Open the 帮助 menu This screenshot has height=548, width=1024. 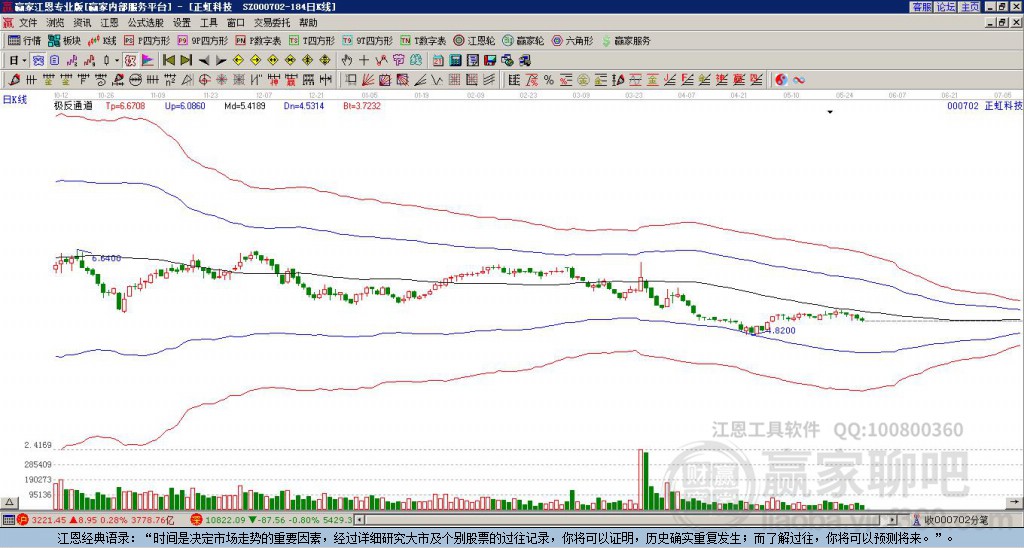point(308,23)
